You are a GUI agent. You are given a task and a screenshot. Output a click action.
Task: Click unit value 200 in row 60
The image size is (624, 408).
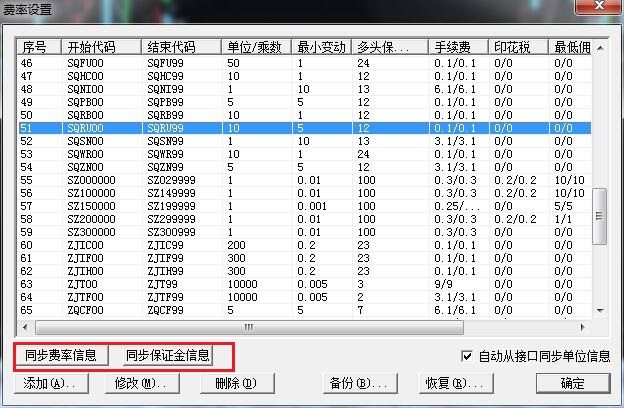click(236, 245)
